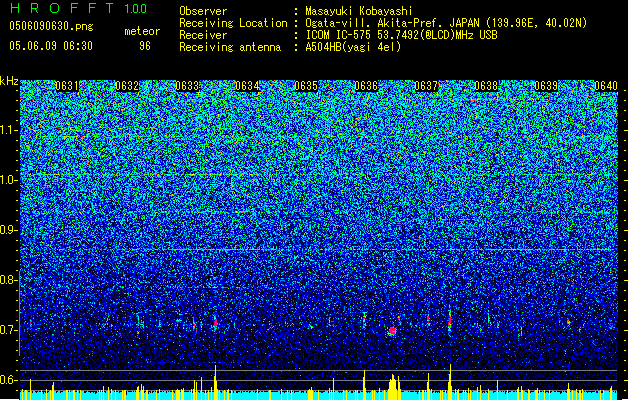Select the A504HB(yagi 4el) antenna text
The image size is (629, 400).
click(x=353, y=47)
